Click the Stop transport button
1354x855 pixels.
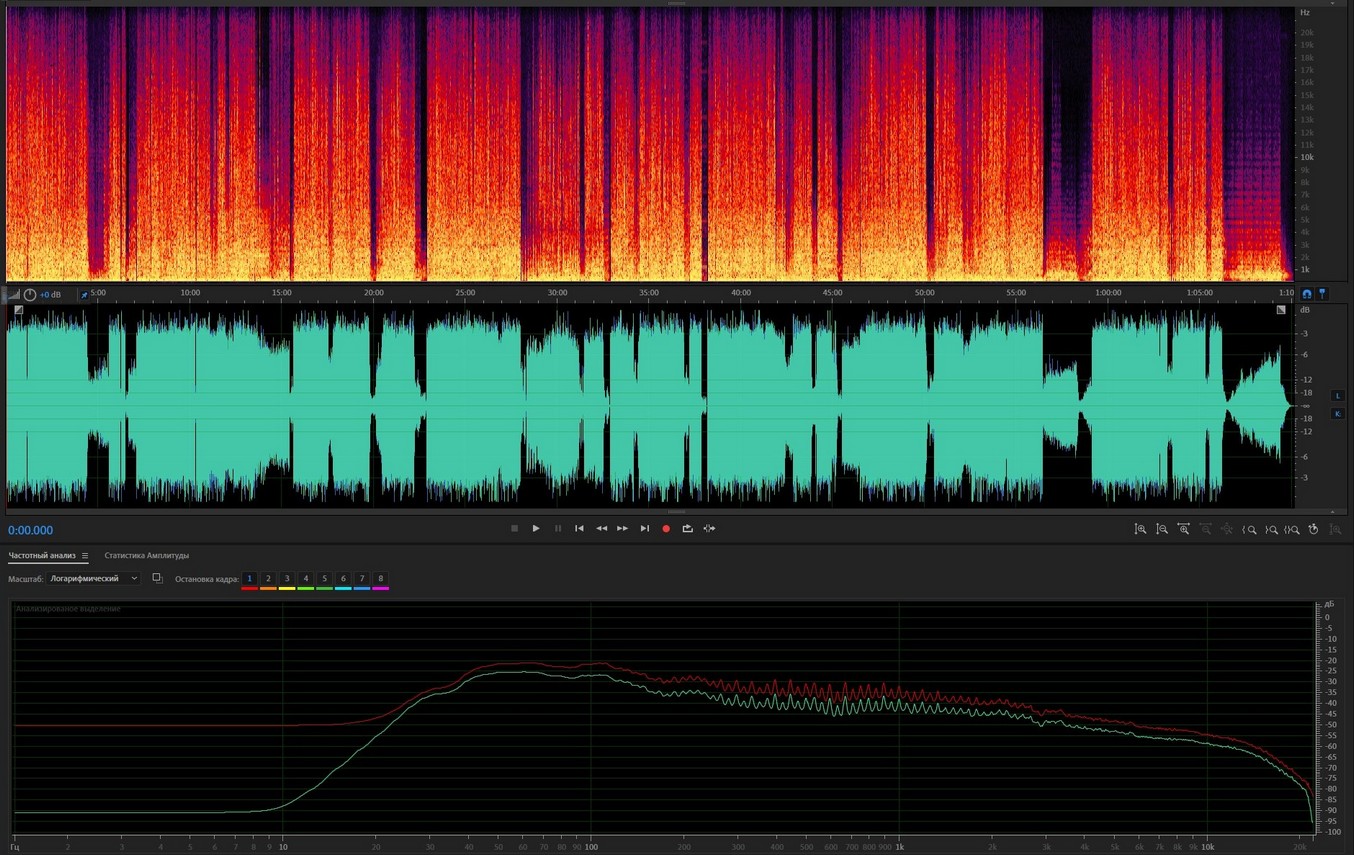pyautogui.click(x=514, y=529)
